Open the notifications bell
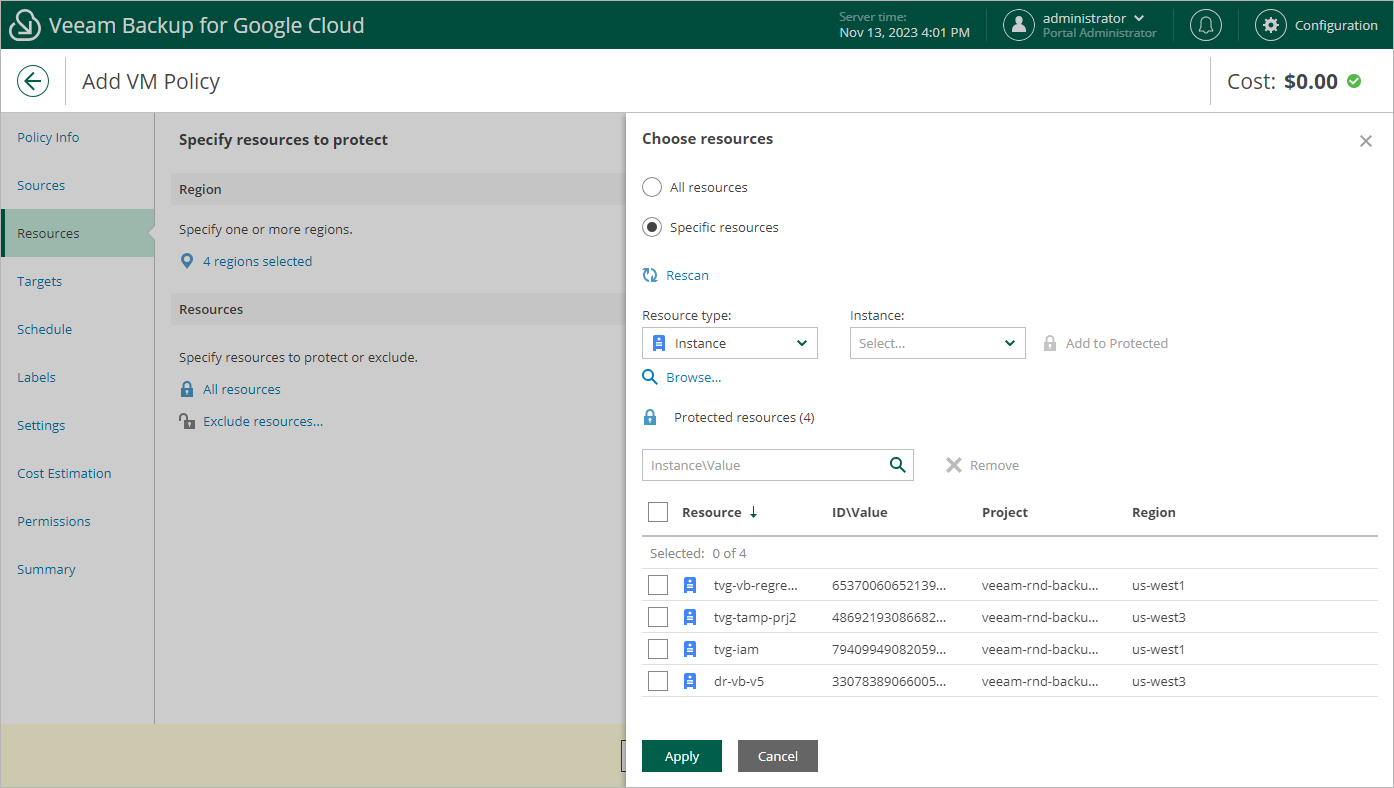Image resolution: width=1394 pixels, height=788 pixels. pos(1206,25)
